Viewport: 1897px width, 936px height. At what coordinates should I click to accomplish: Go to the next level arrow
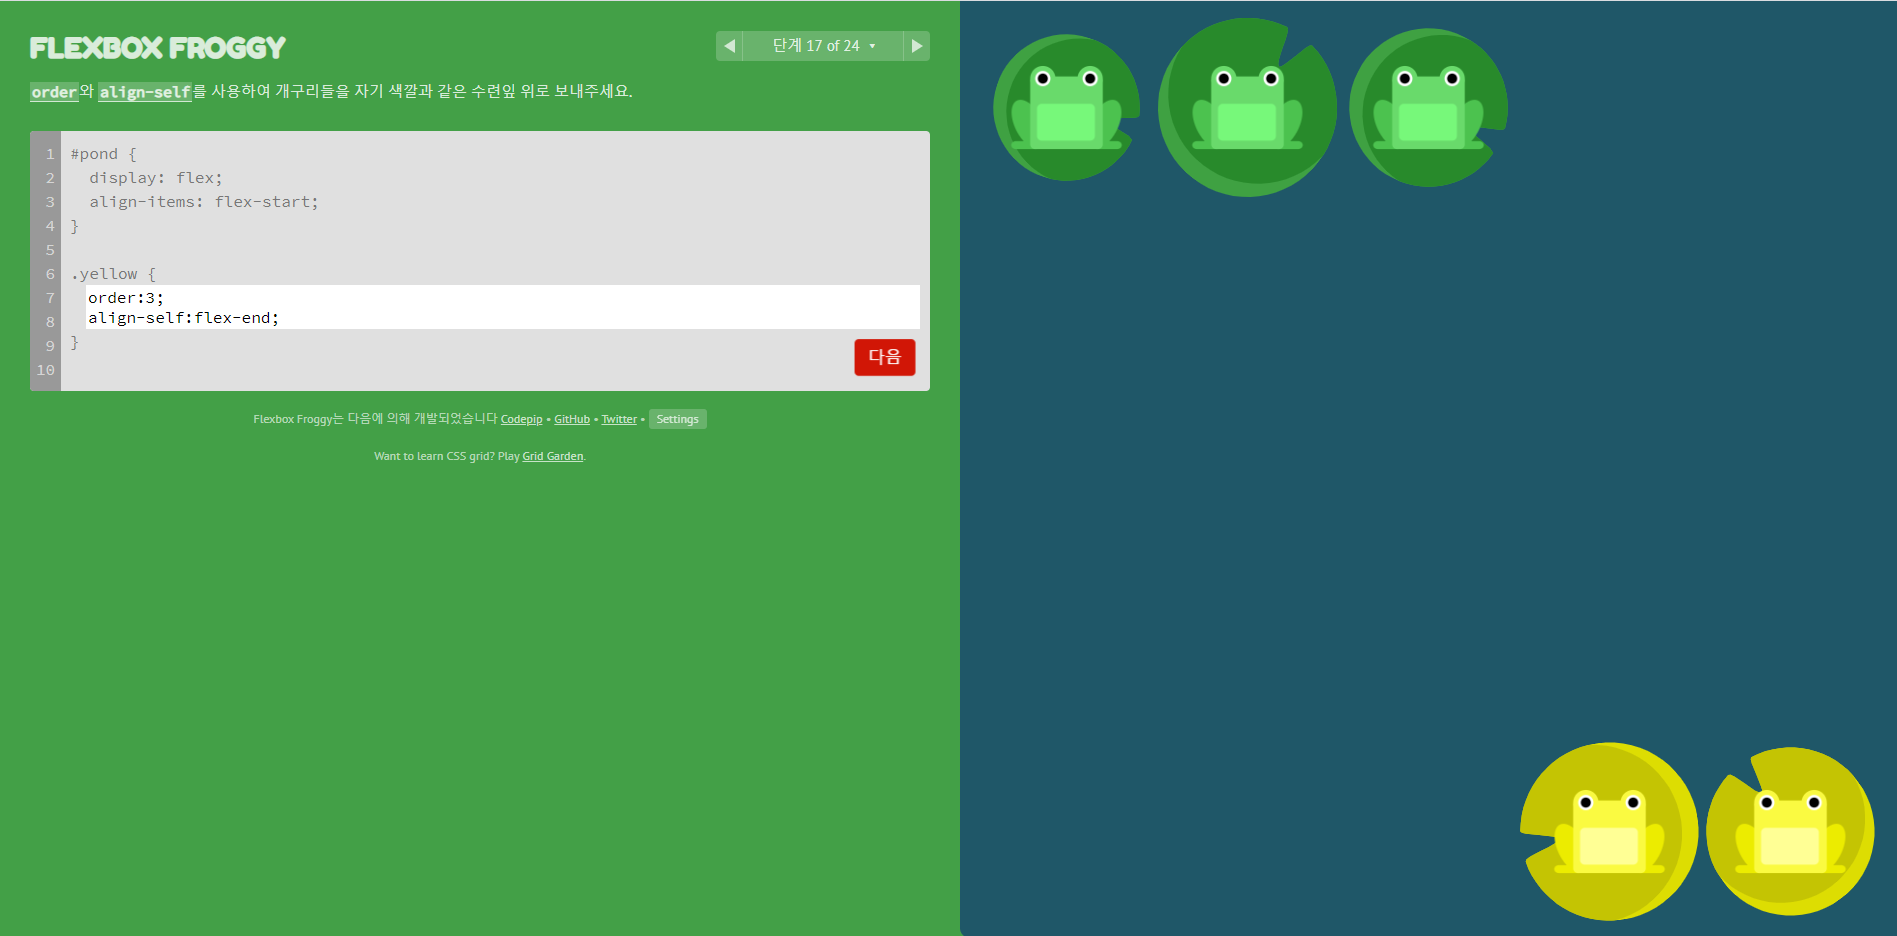click(x=916, y=46)
